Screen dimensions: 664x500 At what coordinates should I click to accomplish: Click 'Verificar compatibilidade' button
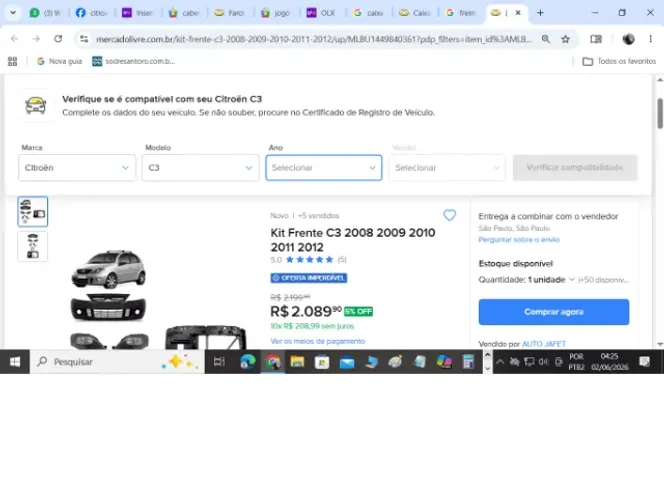click(575, 168)
